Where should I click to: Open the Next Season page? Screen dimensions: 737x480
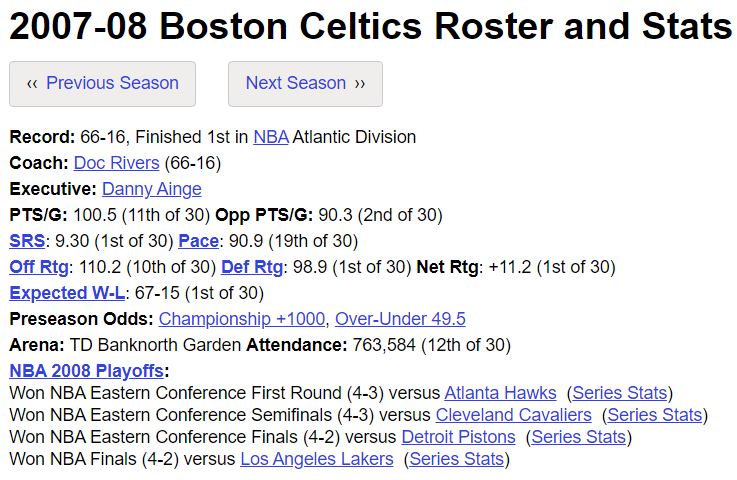[306, 84]
